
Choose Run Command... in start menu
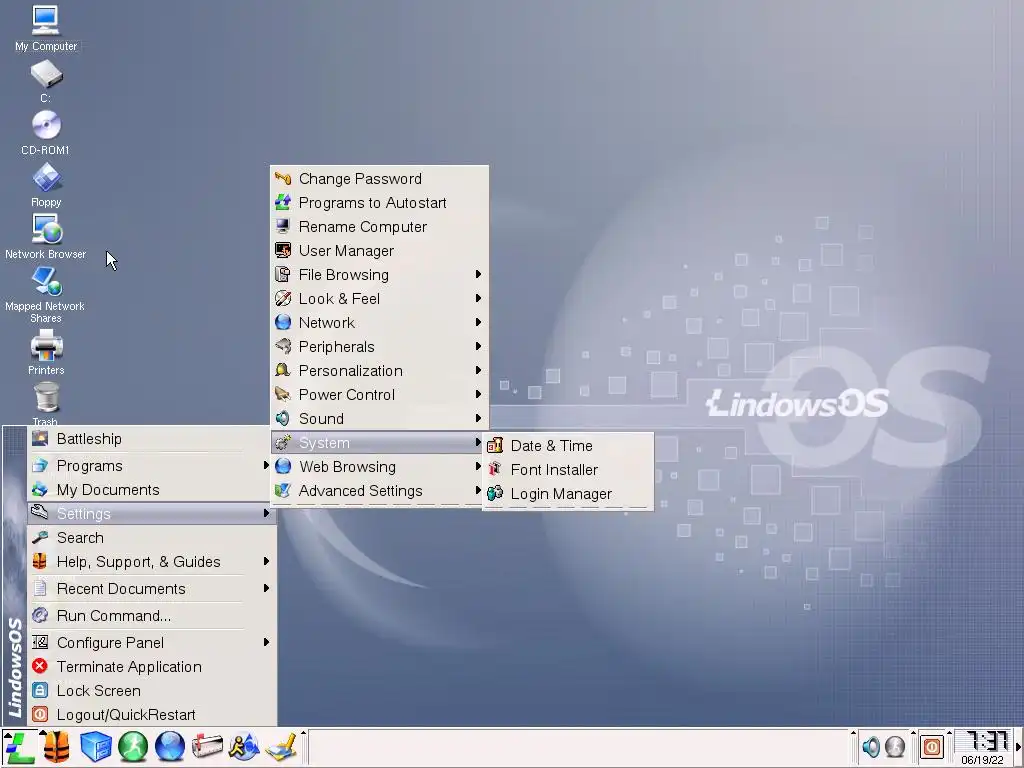pyautogui.click(x=152, y=616)
